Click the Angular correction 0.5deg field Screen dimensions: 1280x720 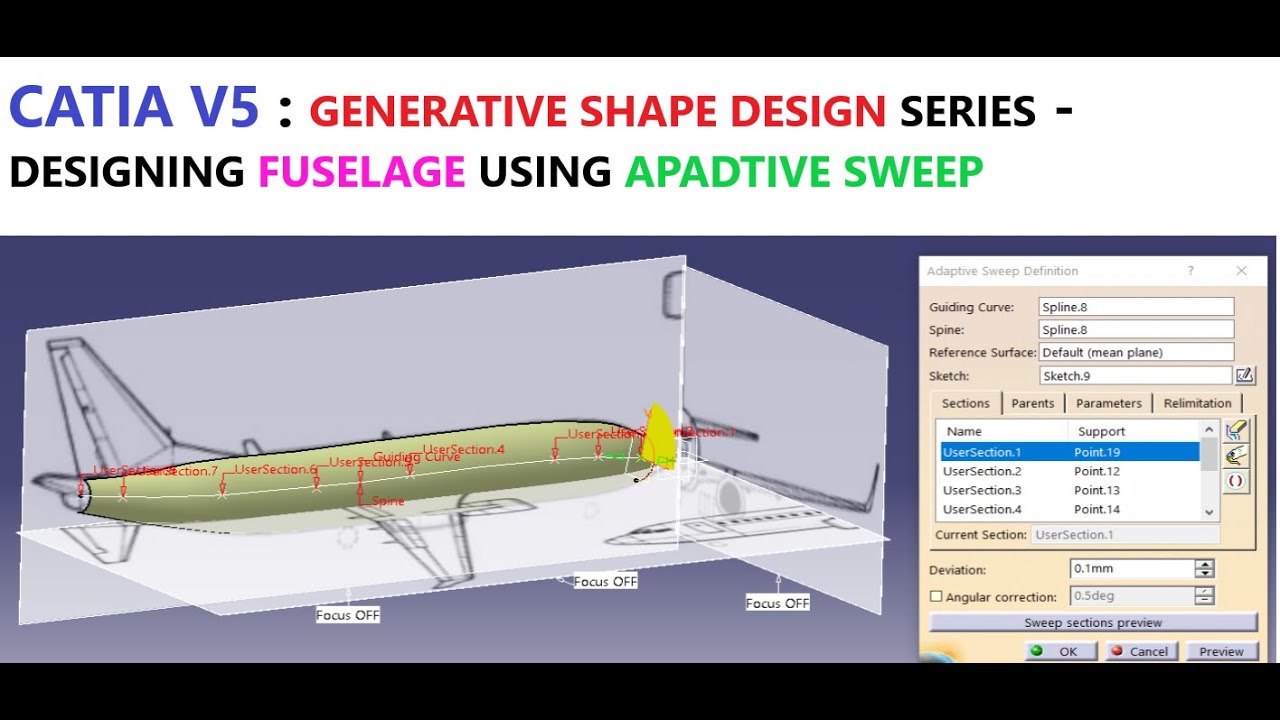1132,596
